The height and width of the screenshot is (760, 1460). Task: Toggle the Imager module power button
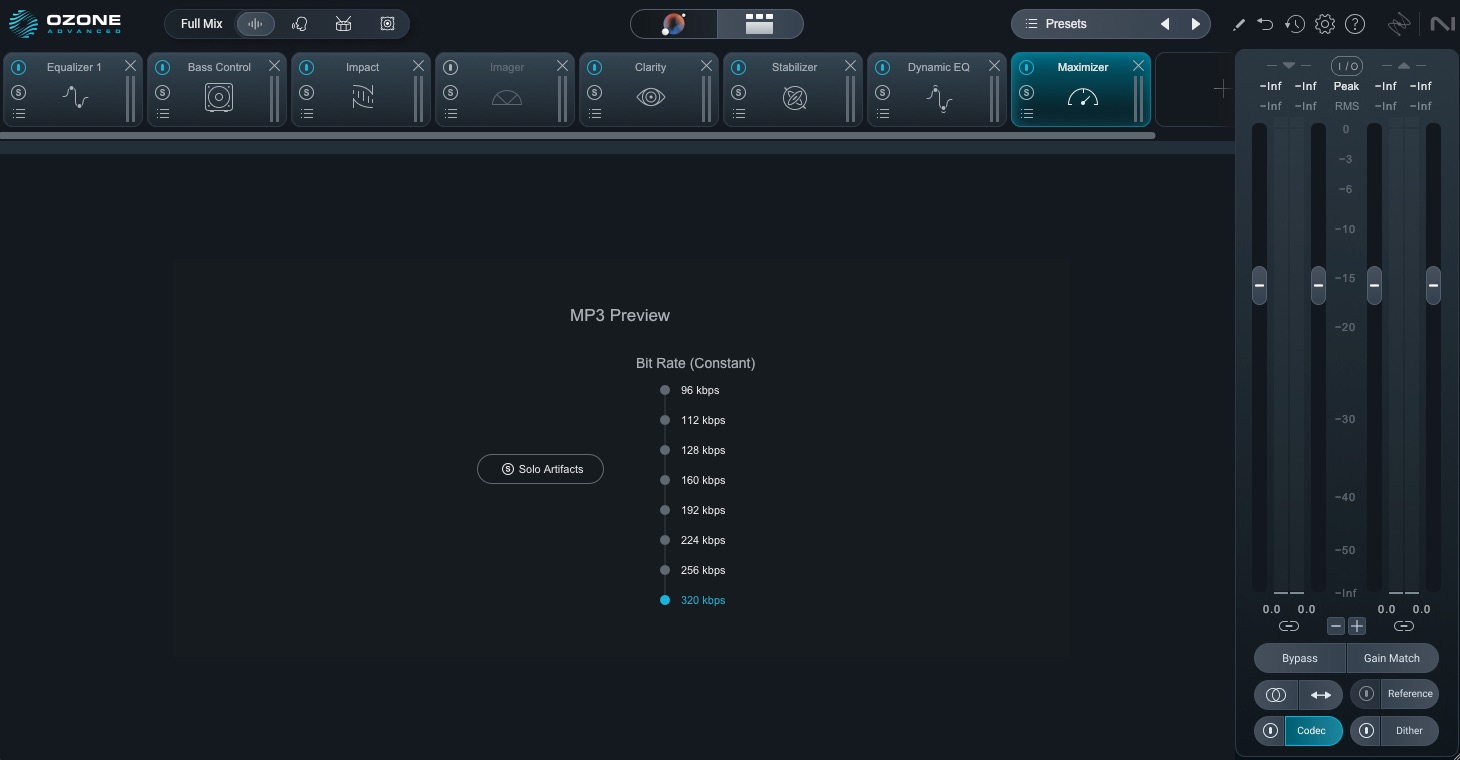[x=451, y=68]
